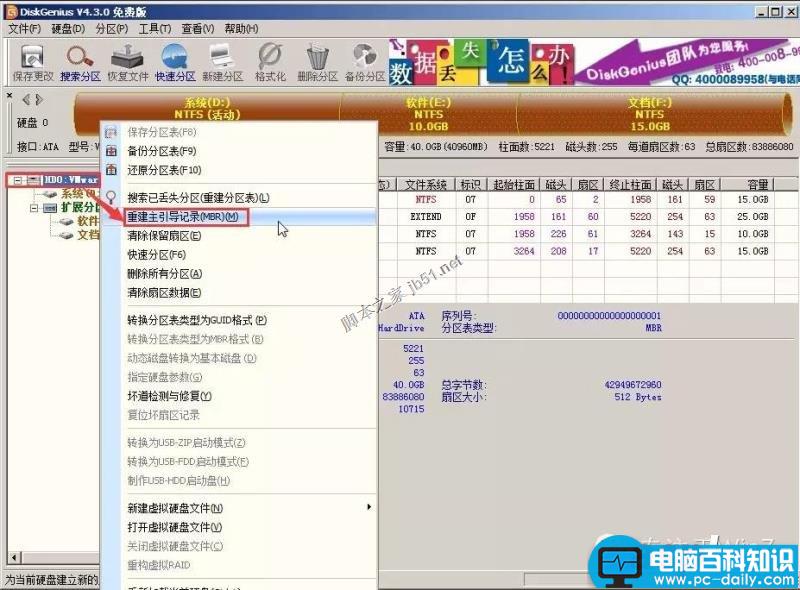Click the Delete Partition (删除分区) trash icon
800x590 pixels.
pos(317,63)
